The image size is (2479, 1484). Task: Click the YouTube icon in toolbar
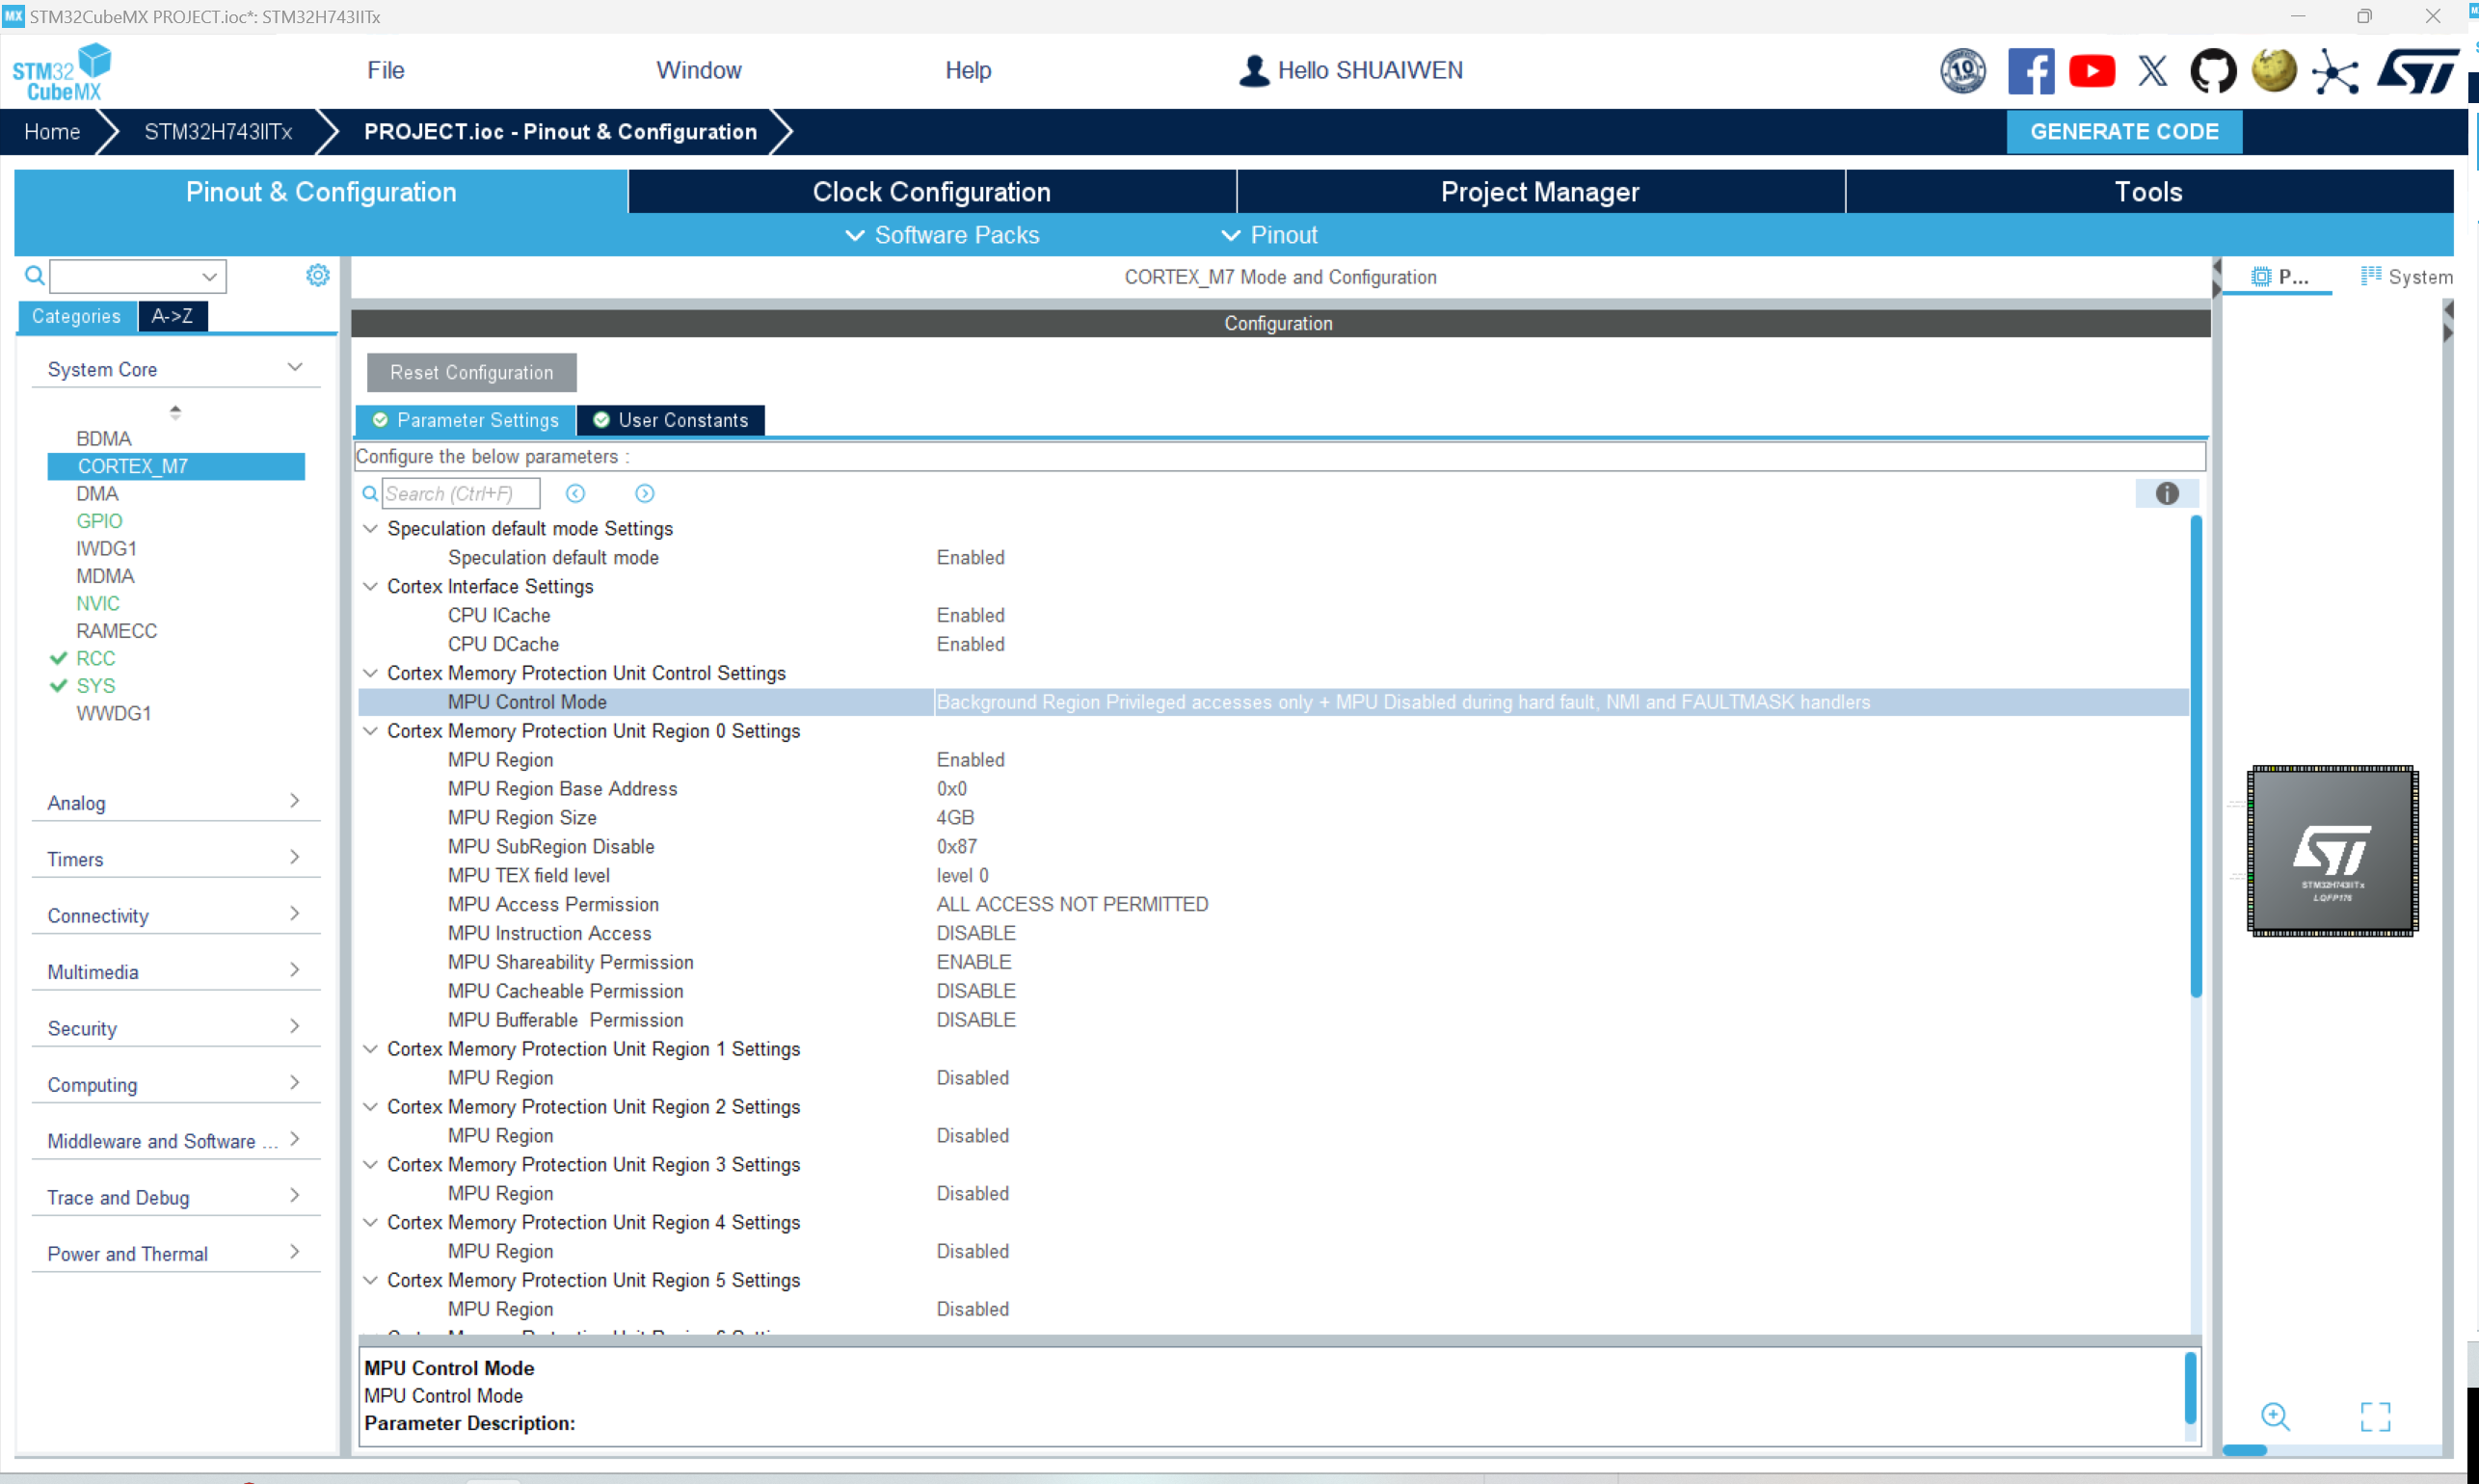2092,70
